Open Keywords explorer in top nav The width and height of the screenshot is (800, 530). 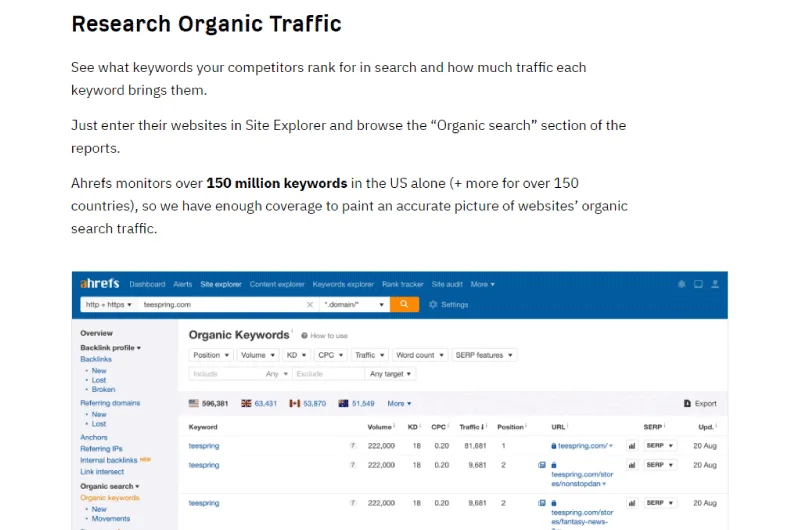[343, 284]
